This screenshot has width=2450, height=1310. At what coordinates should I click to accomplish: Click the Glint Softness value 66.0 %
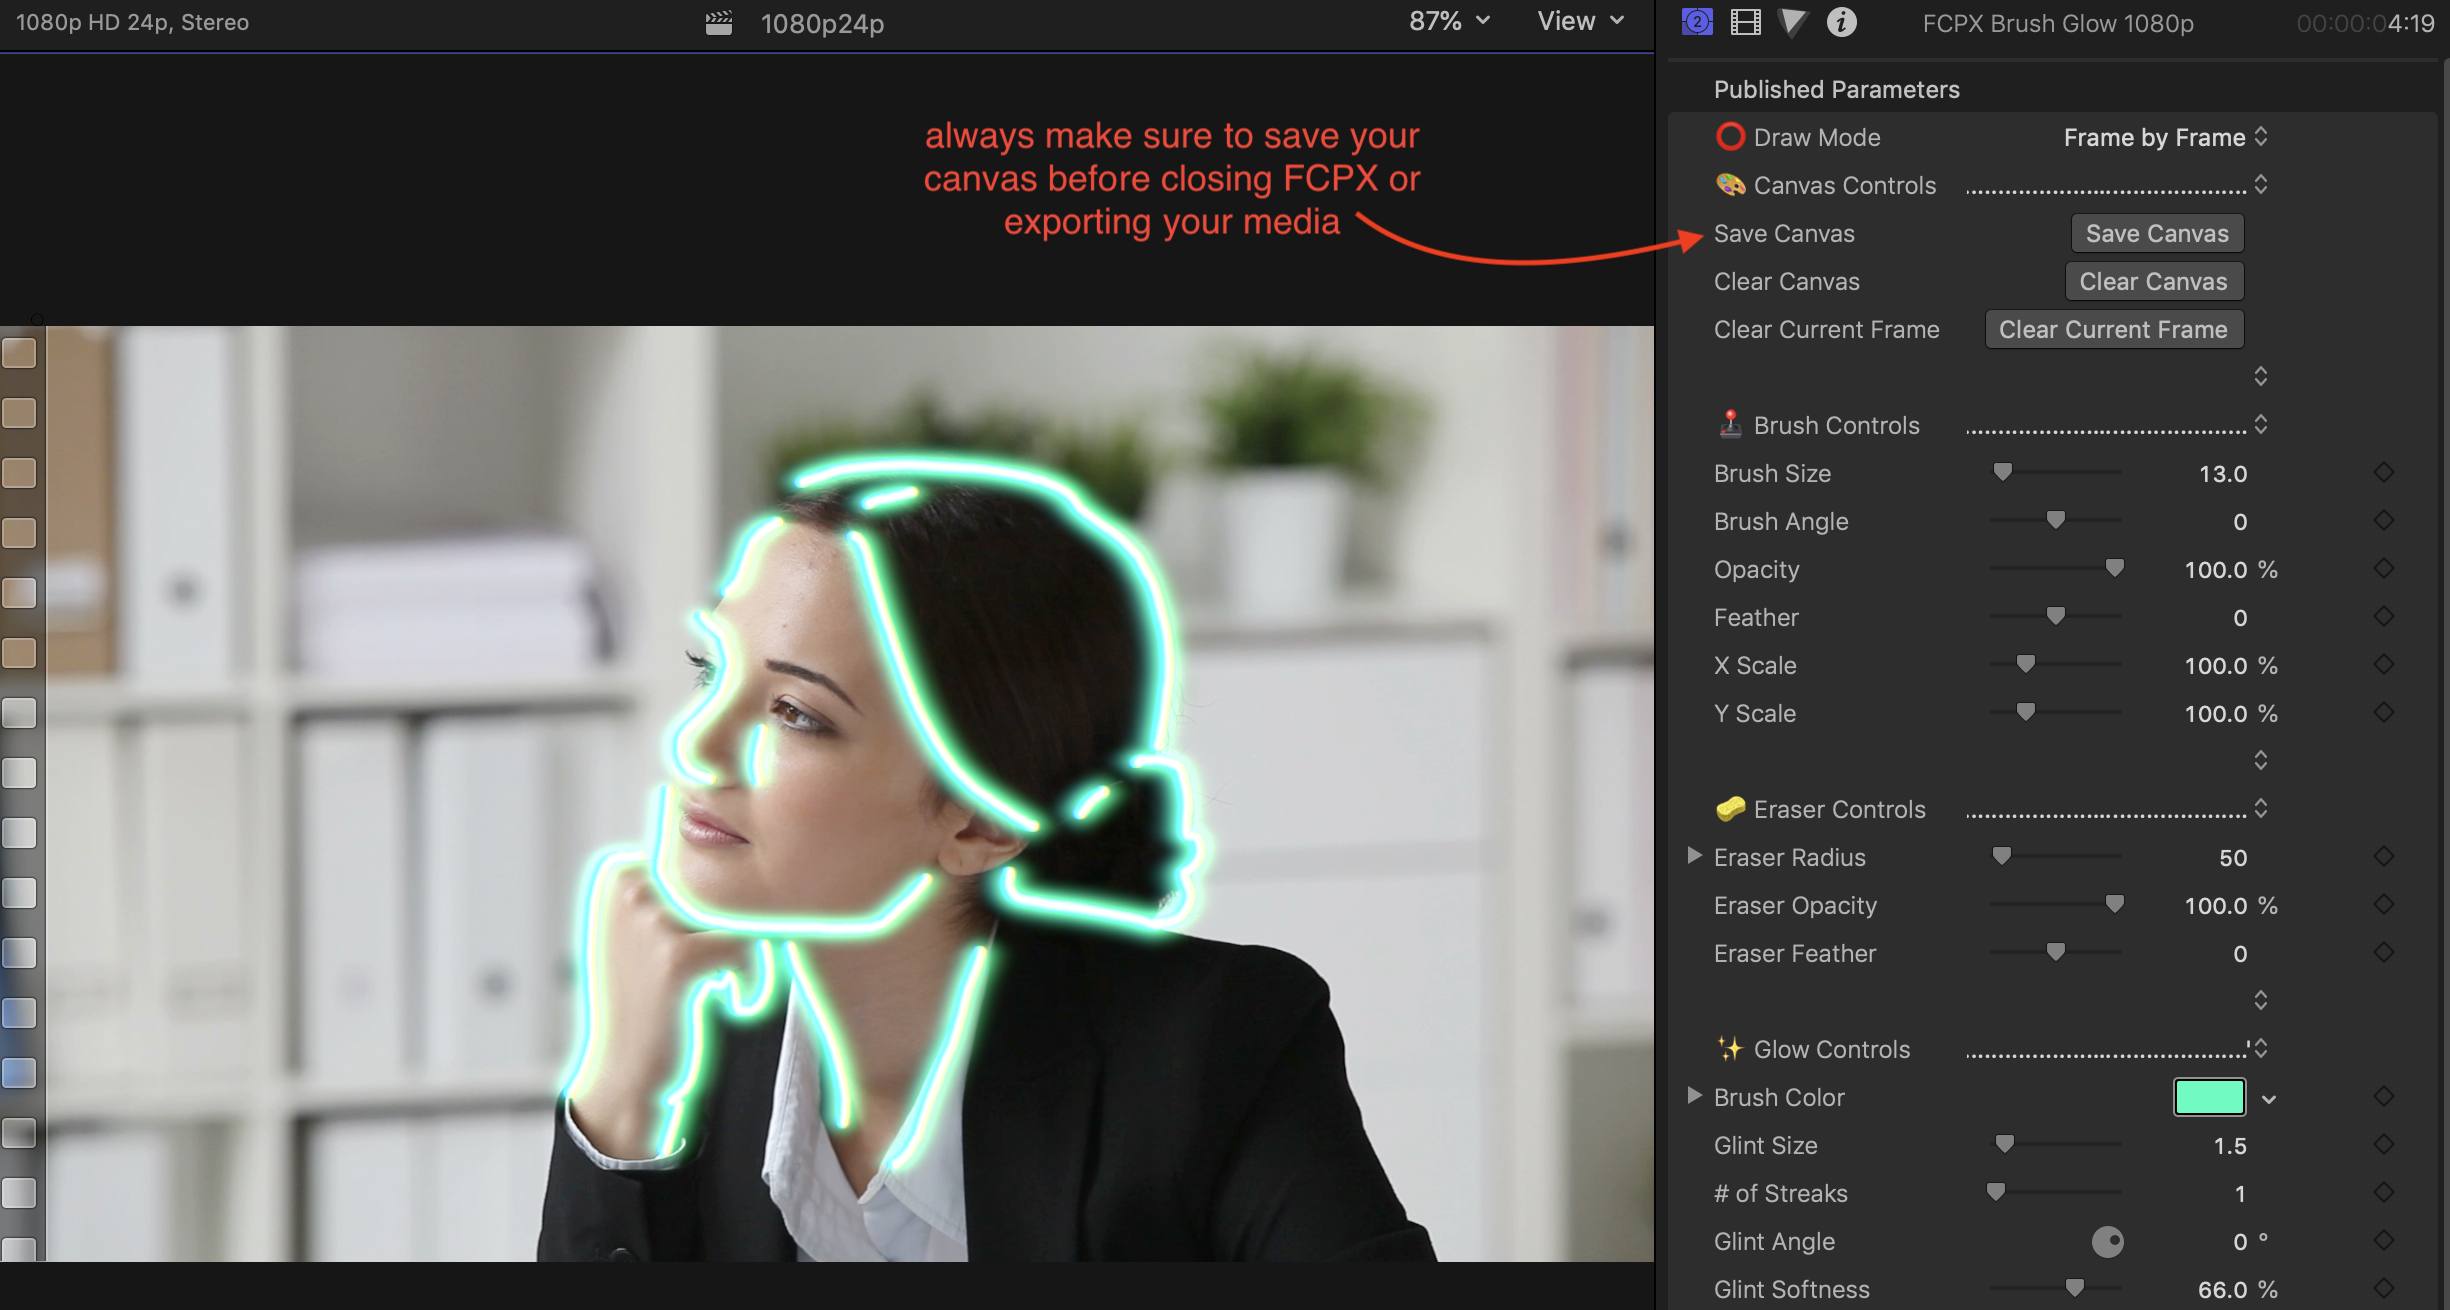pos(2237,1290)
